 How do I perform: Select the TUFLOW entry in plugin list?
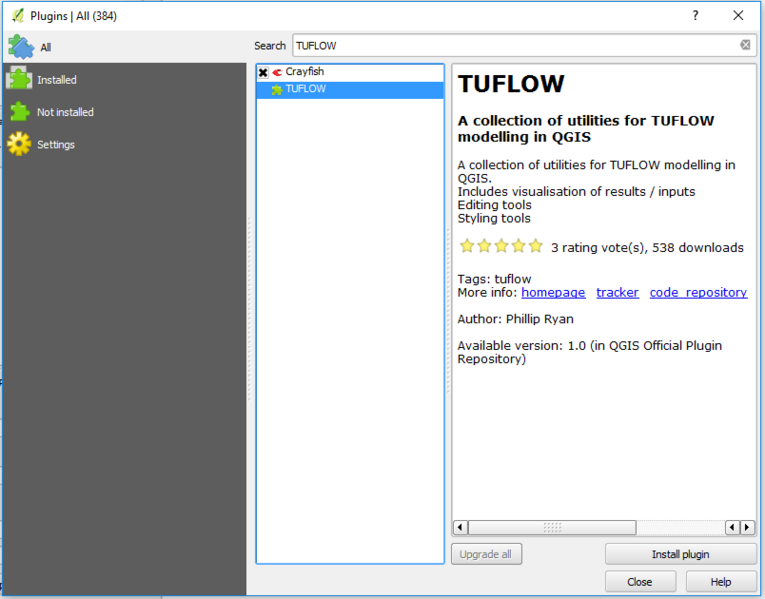[305, 90]
